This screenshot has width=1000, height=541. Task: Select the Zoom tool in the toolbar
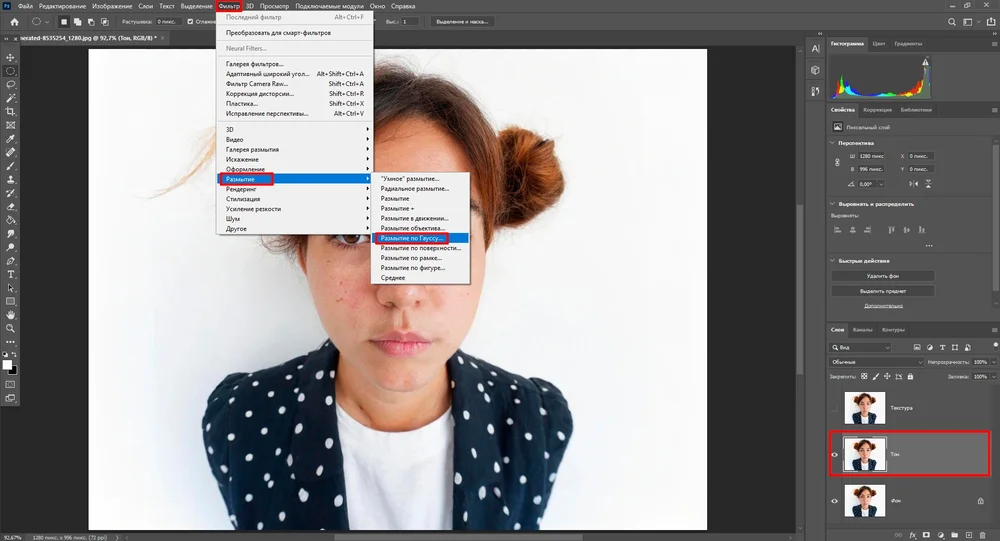[x=10, y=329]
